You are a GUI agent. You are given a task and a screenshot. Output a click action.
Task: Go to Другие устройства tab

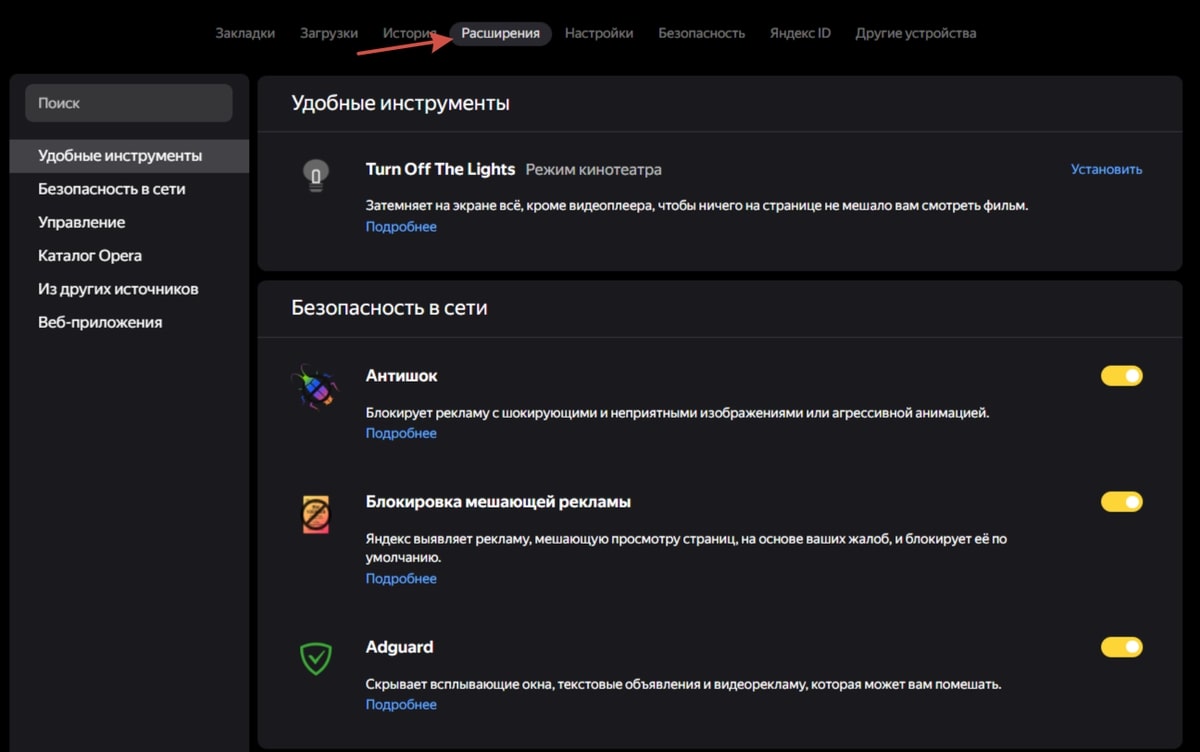pos(916,33)
